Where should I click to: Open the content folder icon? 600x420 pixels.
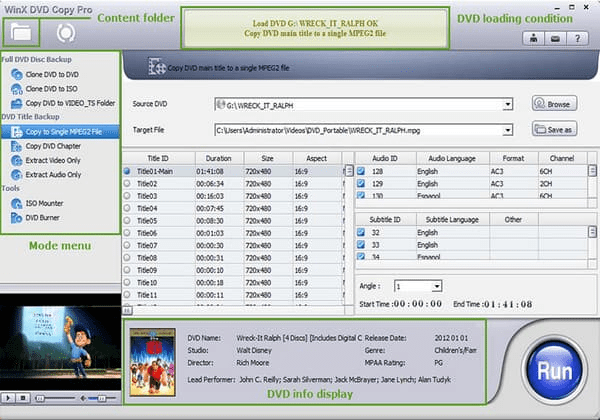coord(22,32)
